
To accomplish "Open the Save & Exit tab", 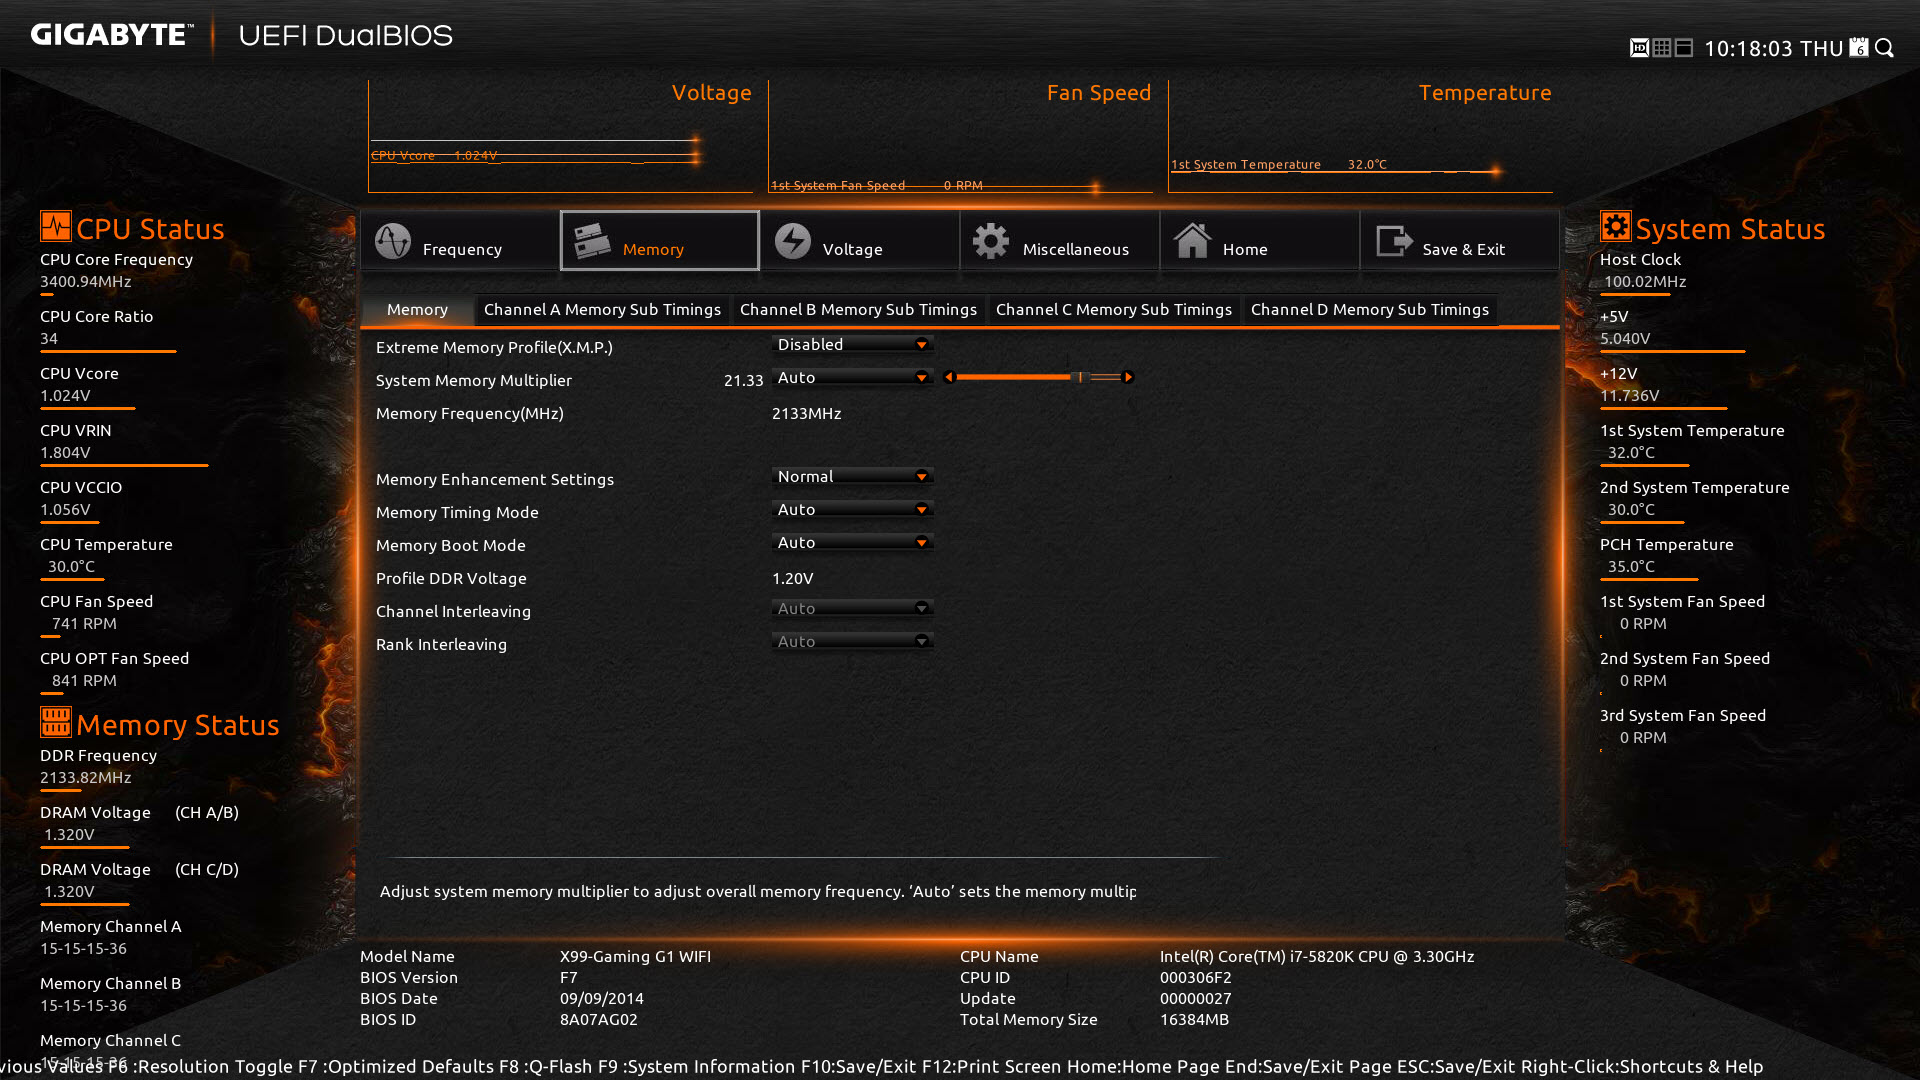I will point(1460,241).
